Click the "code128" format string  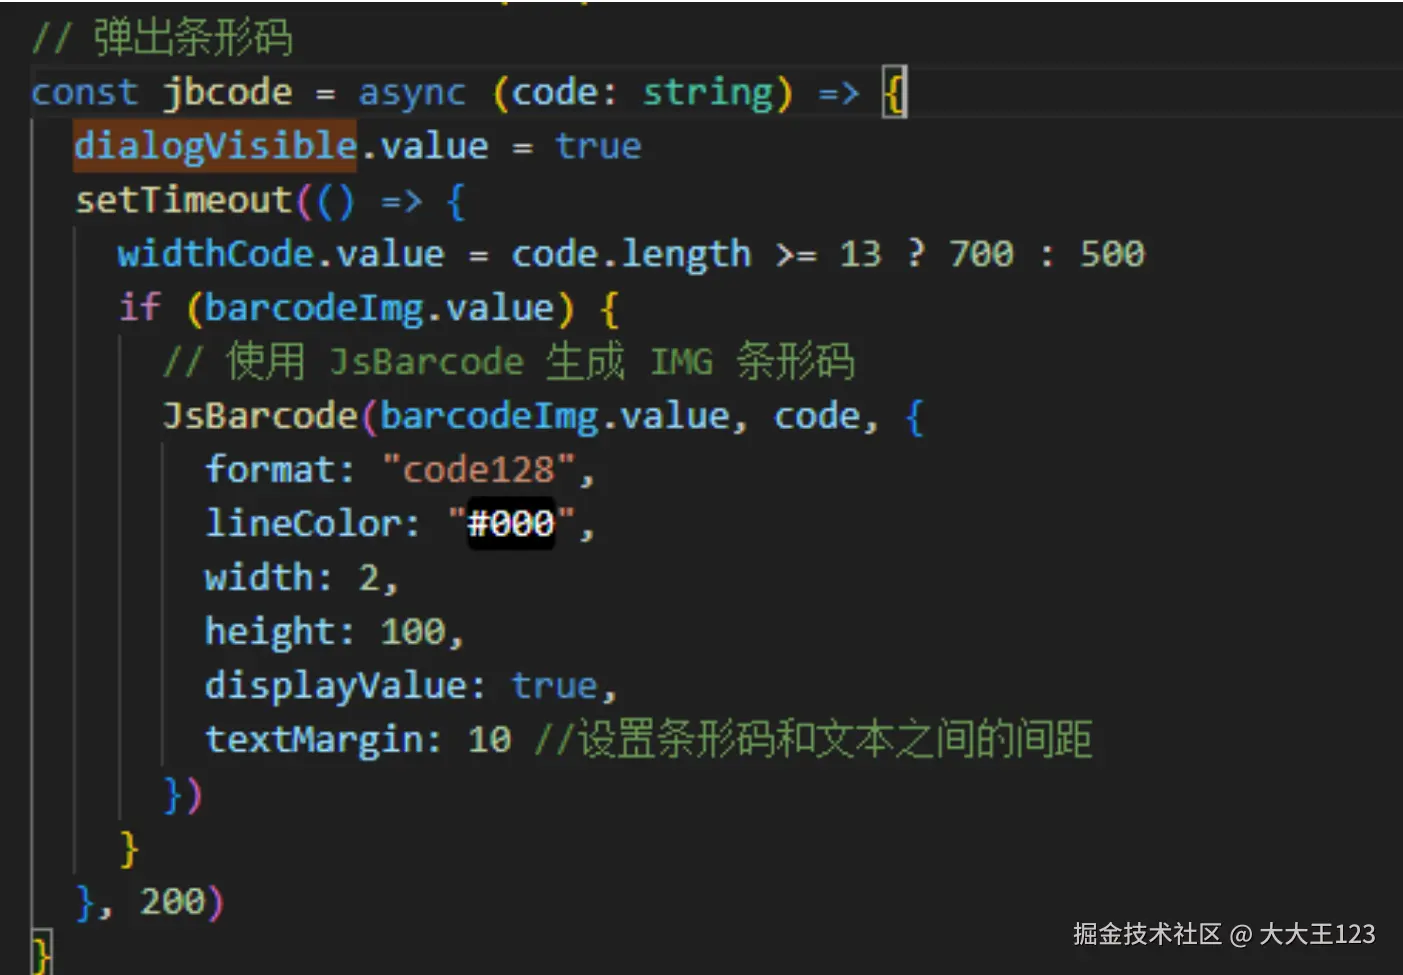point(478,469)
